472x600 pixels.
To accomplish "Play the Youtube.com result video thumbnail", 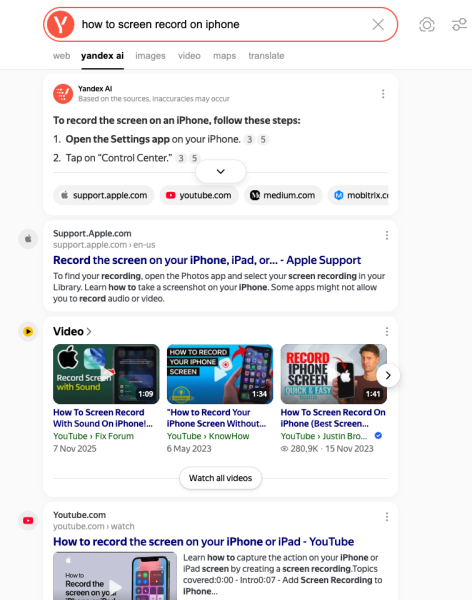I will pos(115,576).
